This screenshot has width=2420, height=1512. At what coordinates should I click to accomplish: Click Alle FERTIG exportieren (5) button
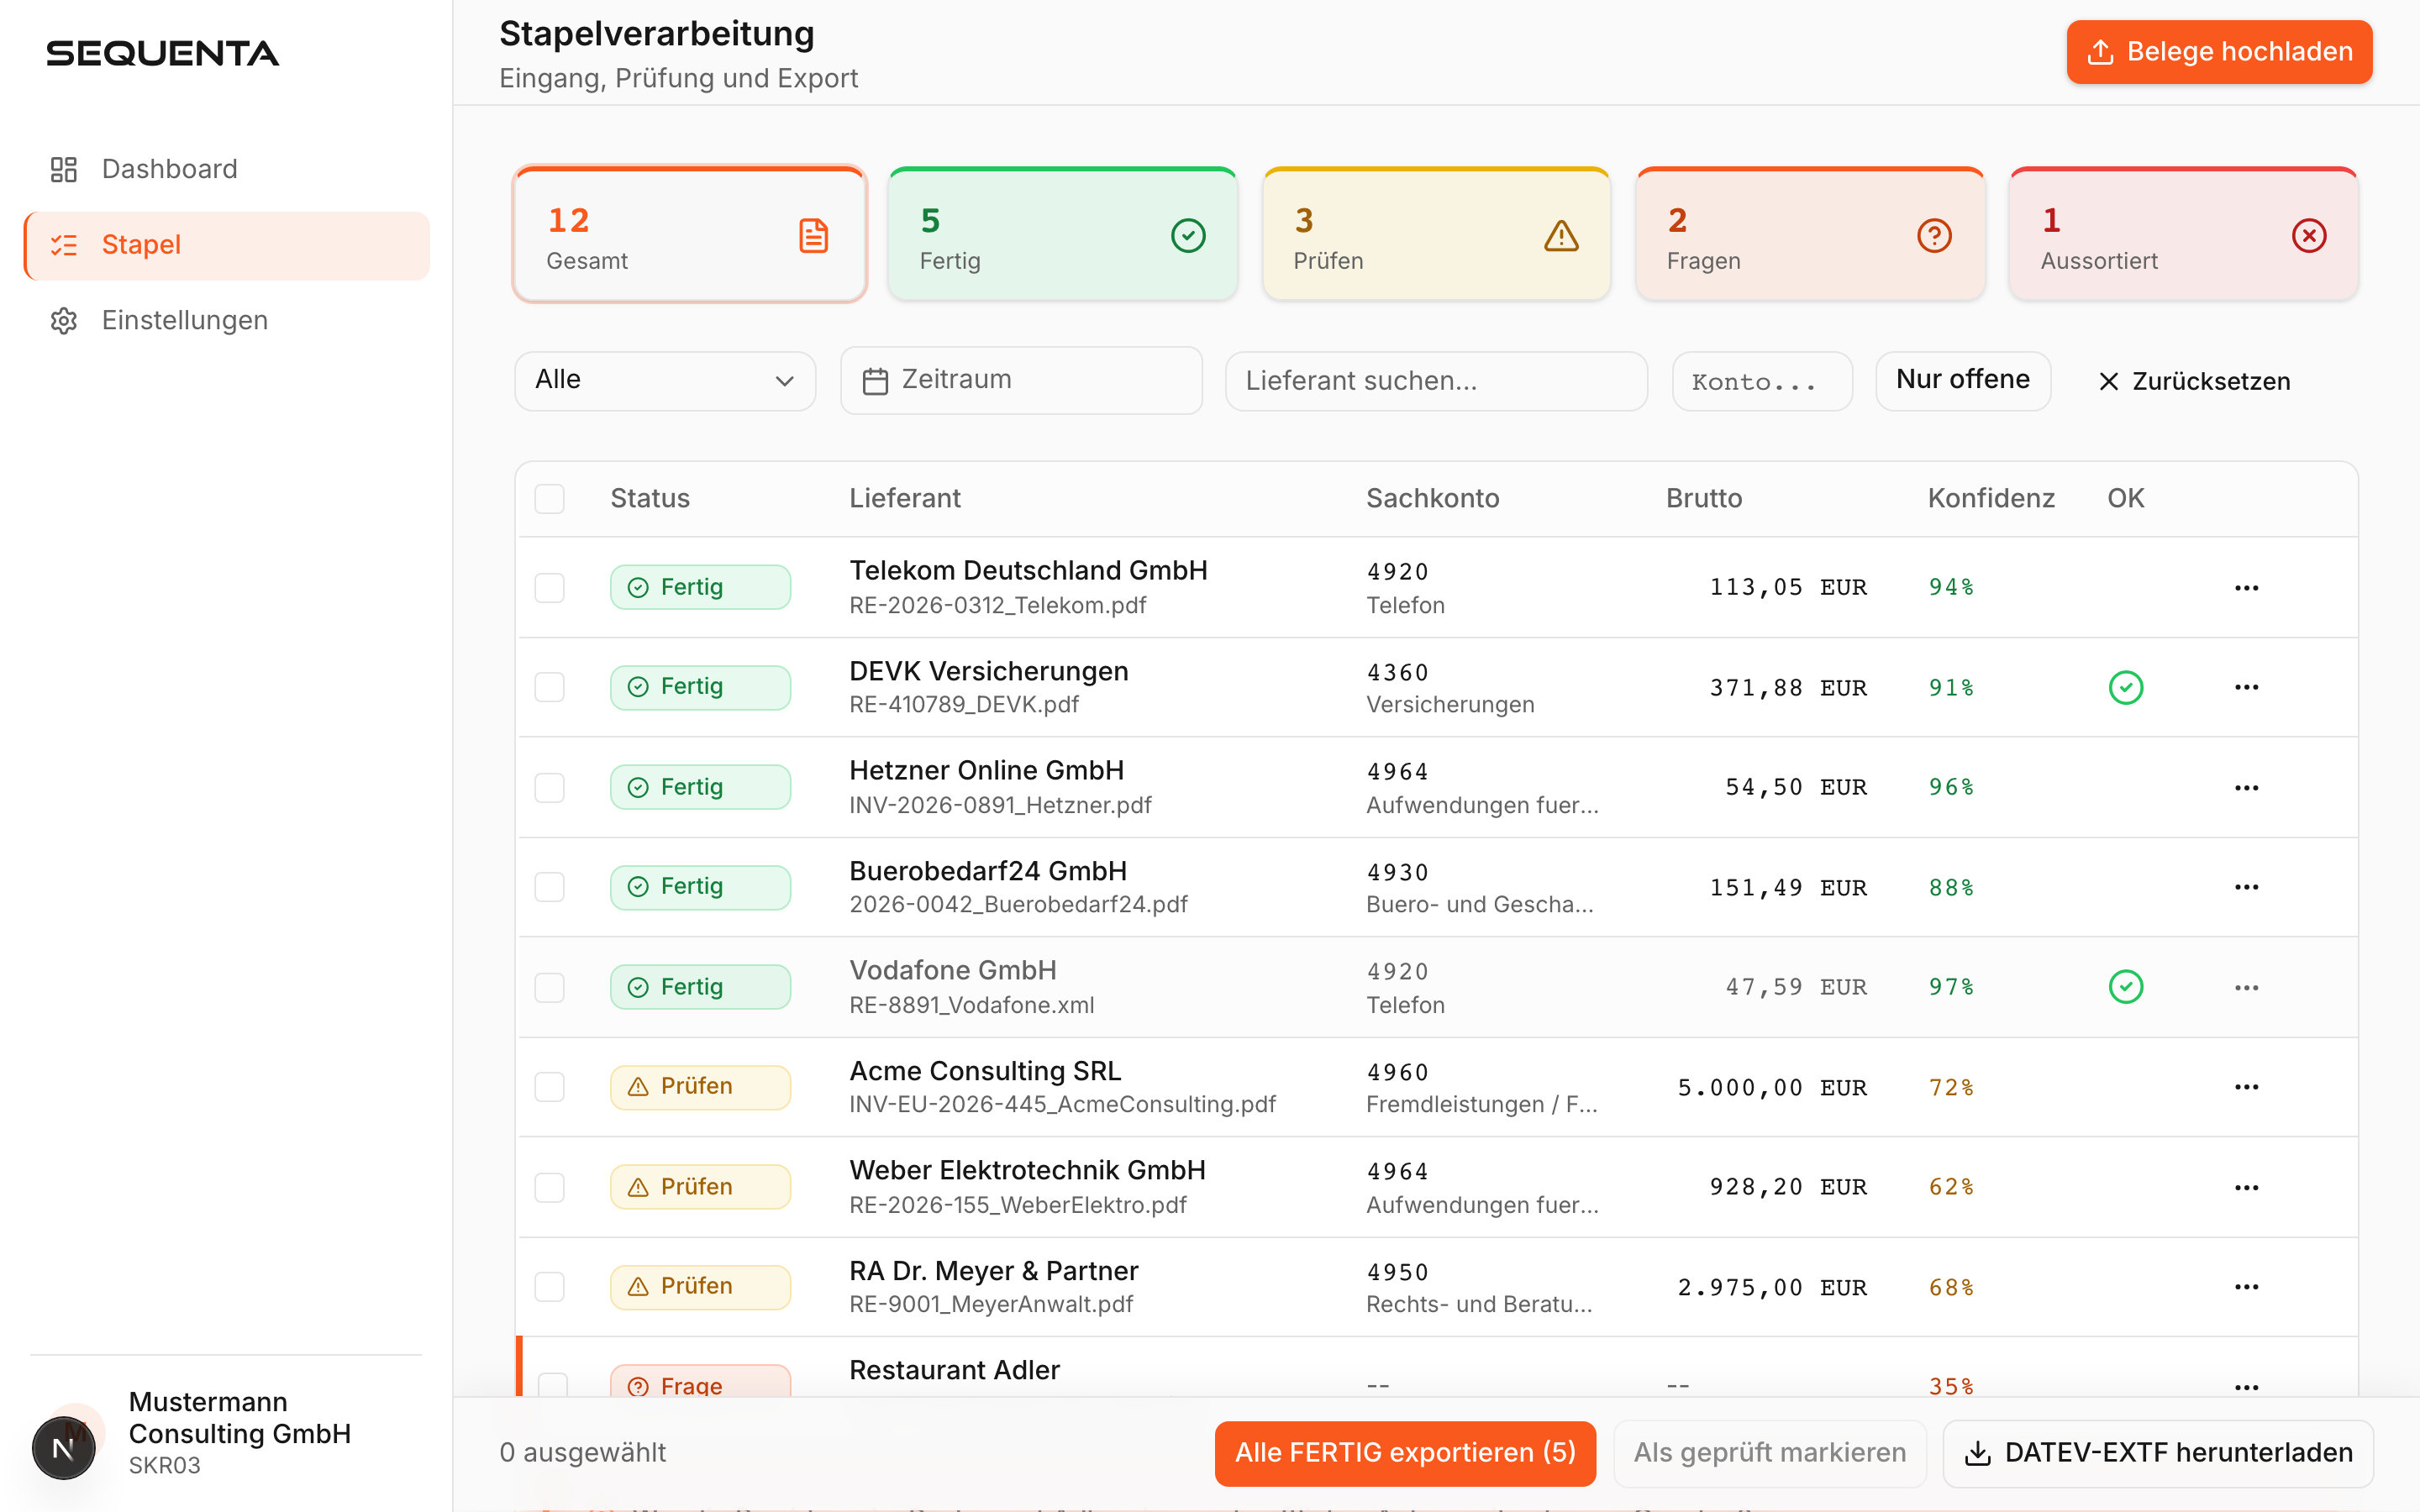point(1404,1452)
